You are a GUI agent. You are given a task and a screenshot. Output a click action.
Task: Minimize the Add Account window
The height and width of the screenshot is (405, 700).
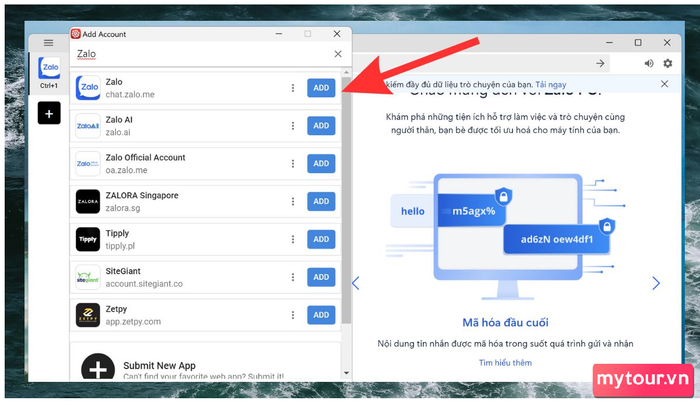tap(279, 34)
